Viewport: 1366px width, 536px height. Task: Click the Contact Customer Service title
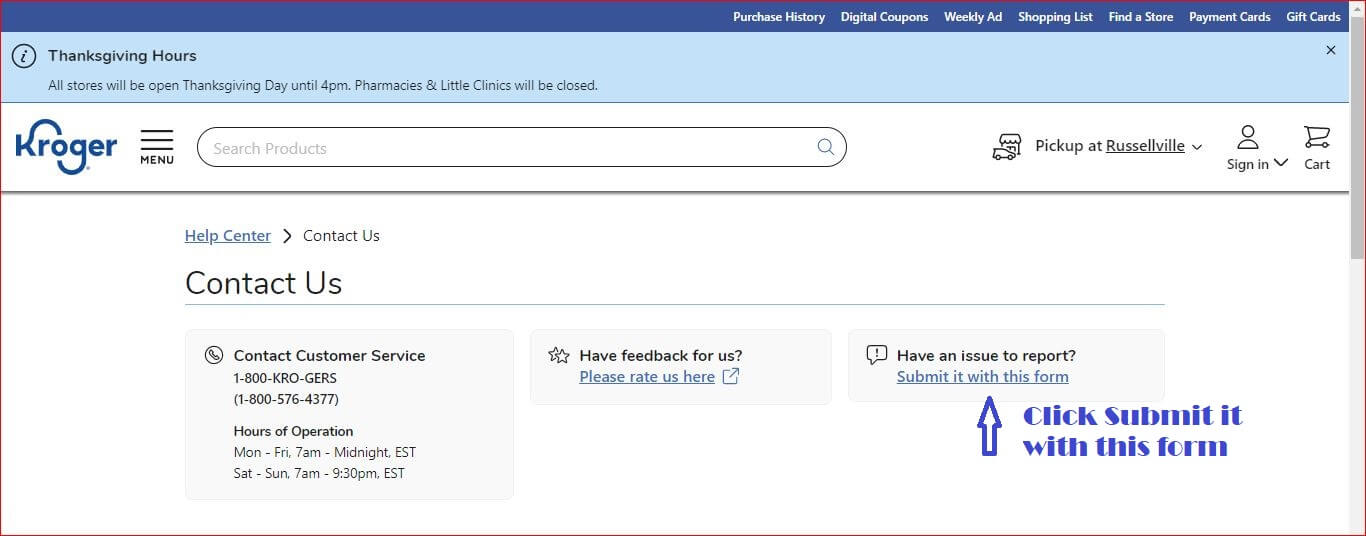click(x=329, y=355)
